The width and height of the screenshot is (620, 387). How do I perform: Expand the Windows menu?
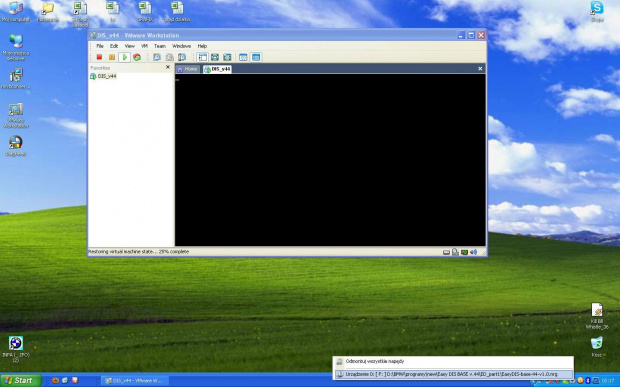click(x=181, y=46)
